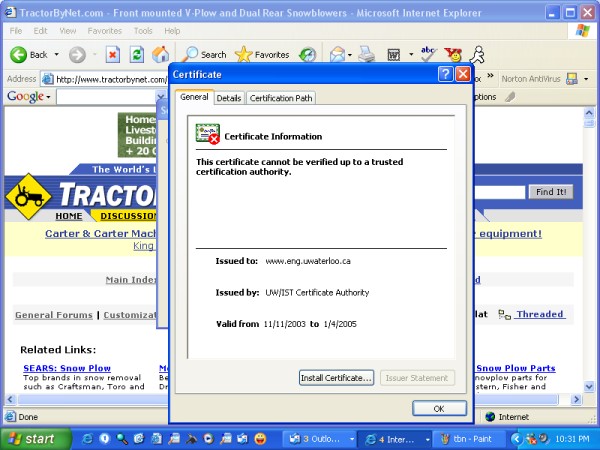Open the View menu
Screen dimensions: 600x450
click(68, 31)
